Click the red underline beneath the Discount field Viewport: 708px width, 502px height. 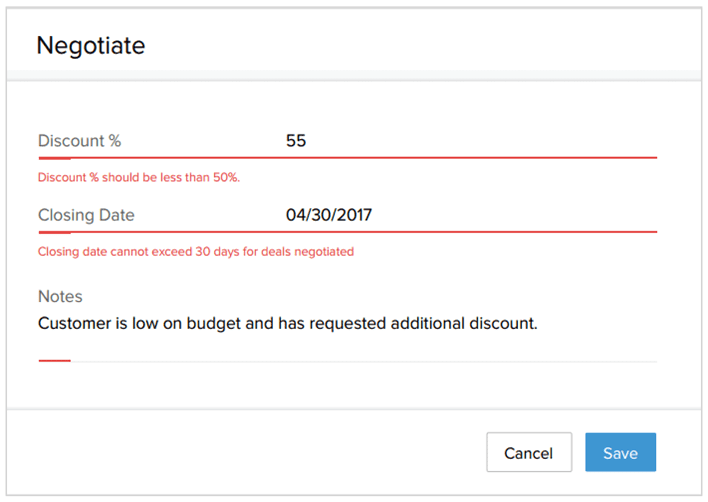click(348, 158)
